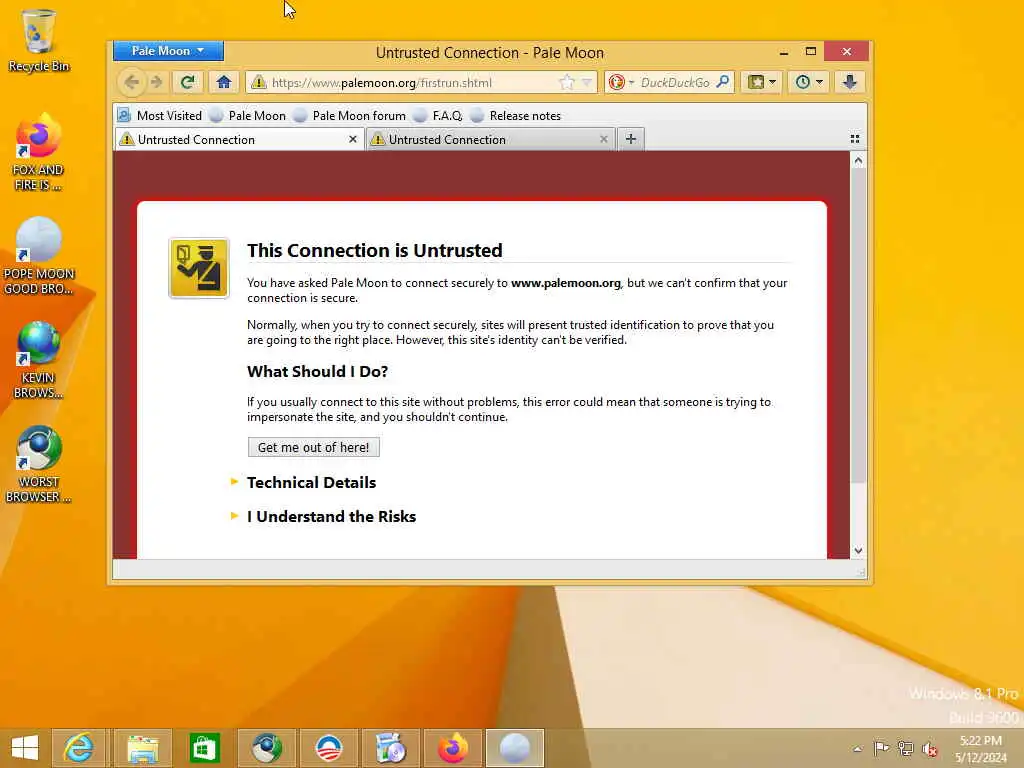This screenshot has width=1024, height=768.
Task: Select the KEVIN BROWS desktop shortcut
Action: point(39,360)
